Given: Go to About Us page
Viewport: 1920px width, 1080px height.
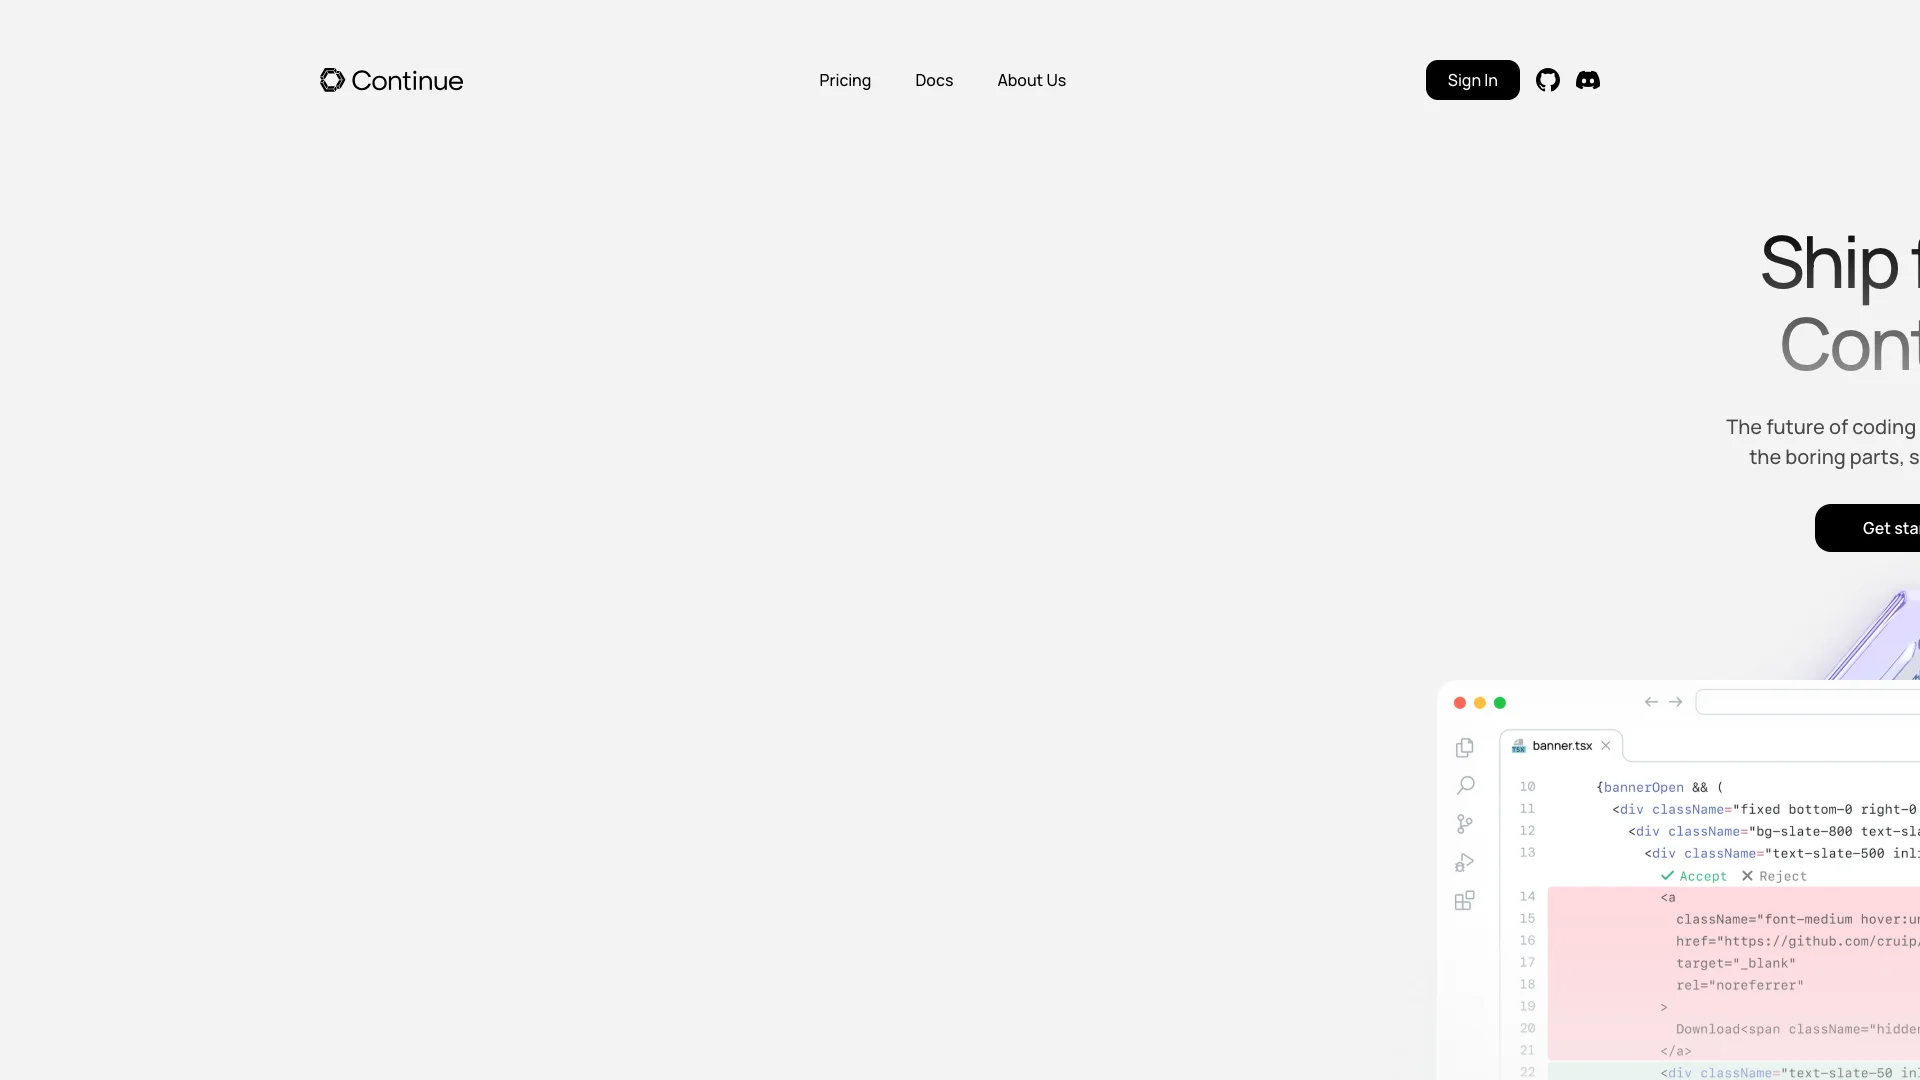Looking at the screenshot, I should click(x=1031, y=80).
